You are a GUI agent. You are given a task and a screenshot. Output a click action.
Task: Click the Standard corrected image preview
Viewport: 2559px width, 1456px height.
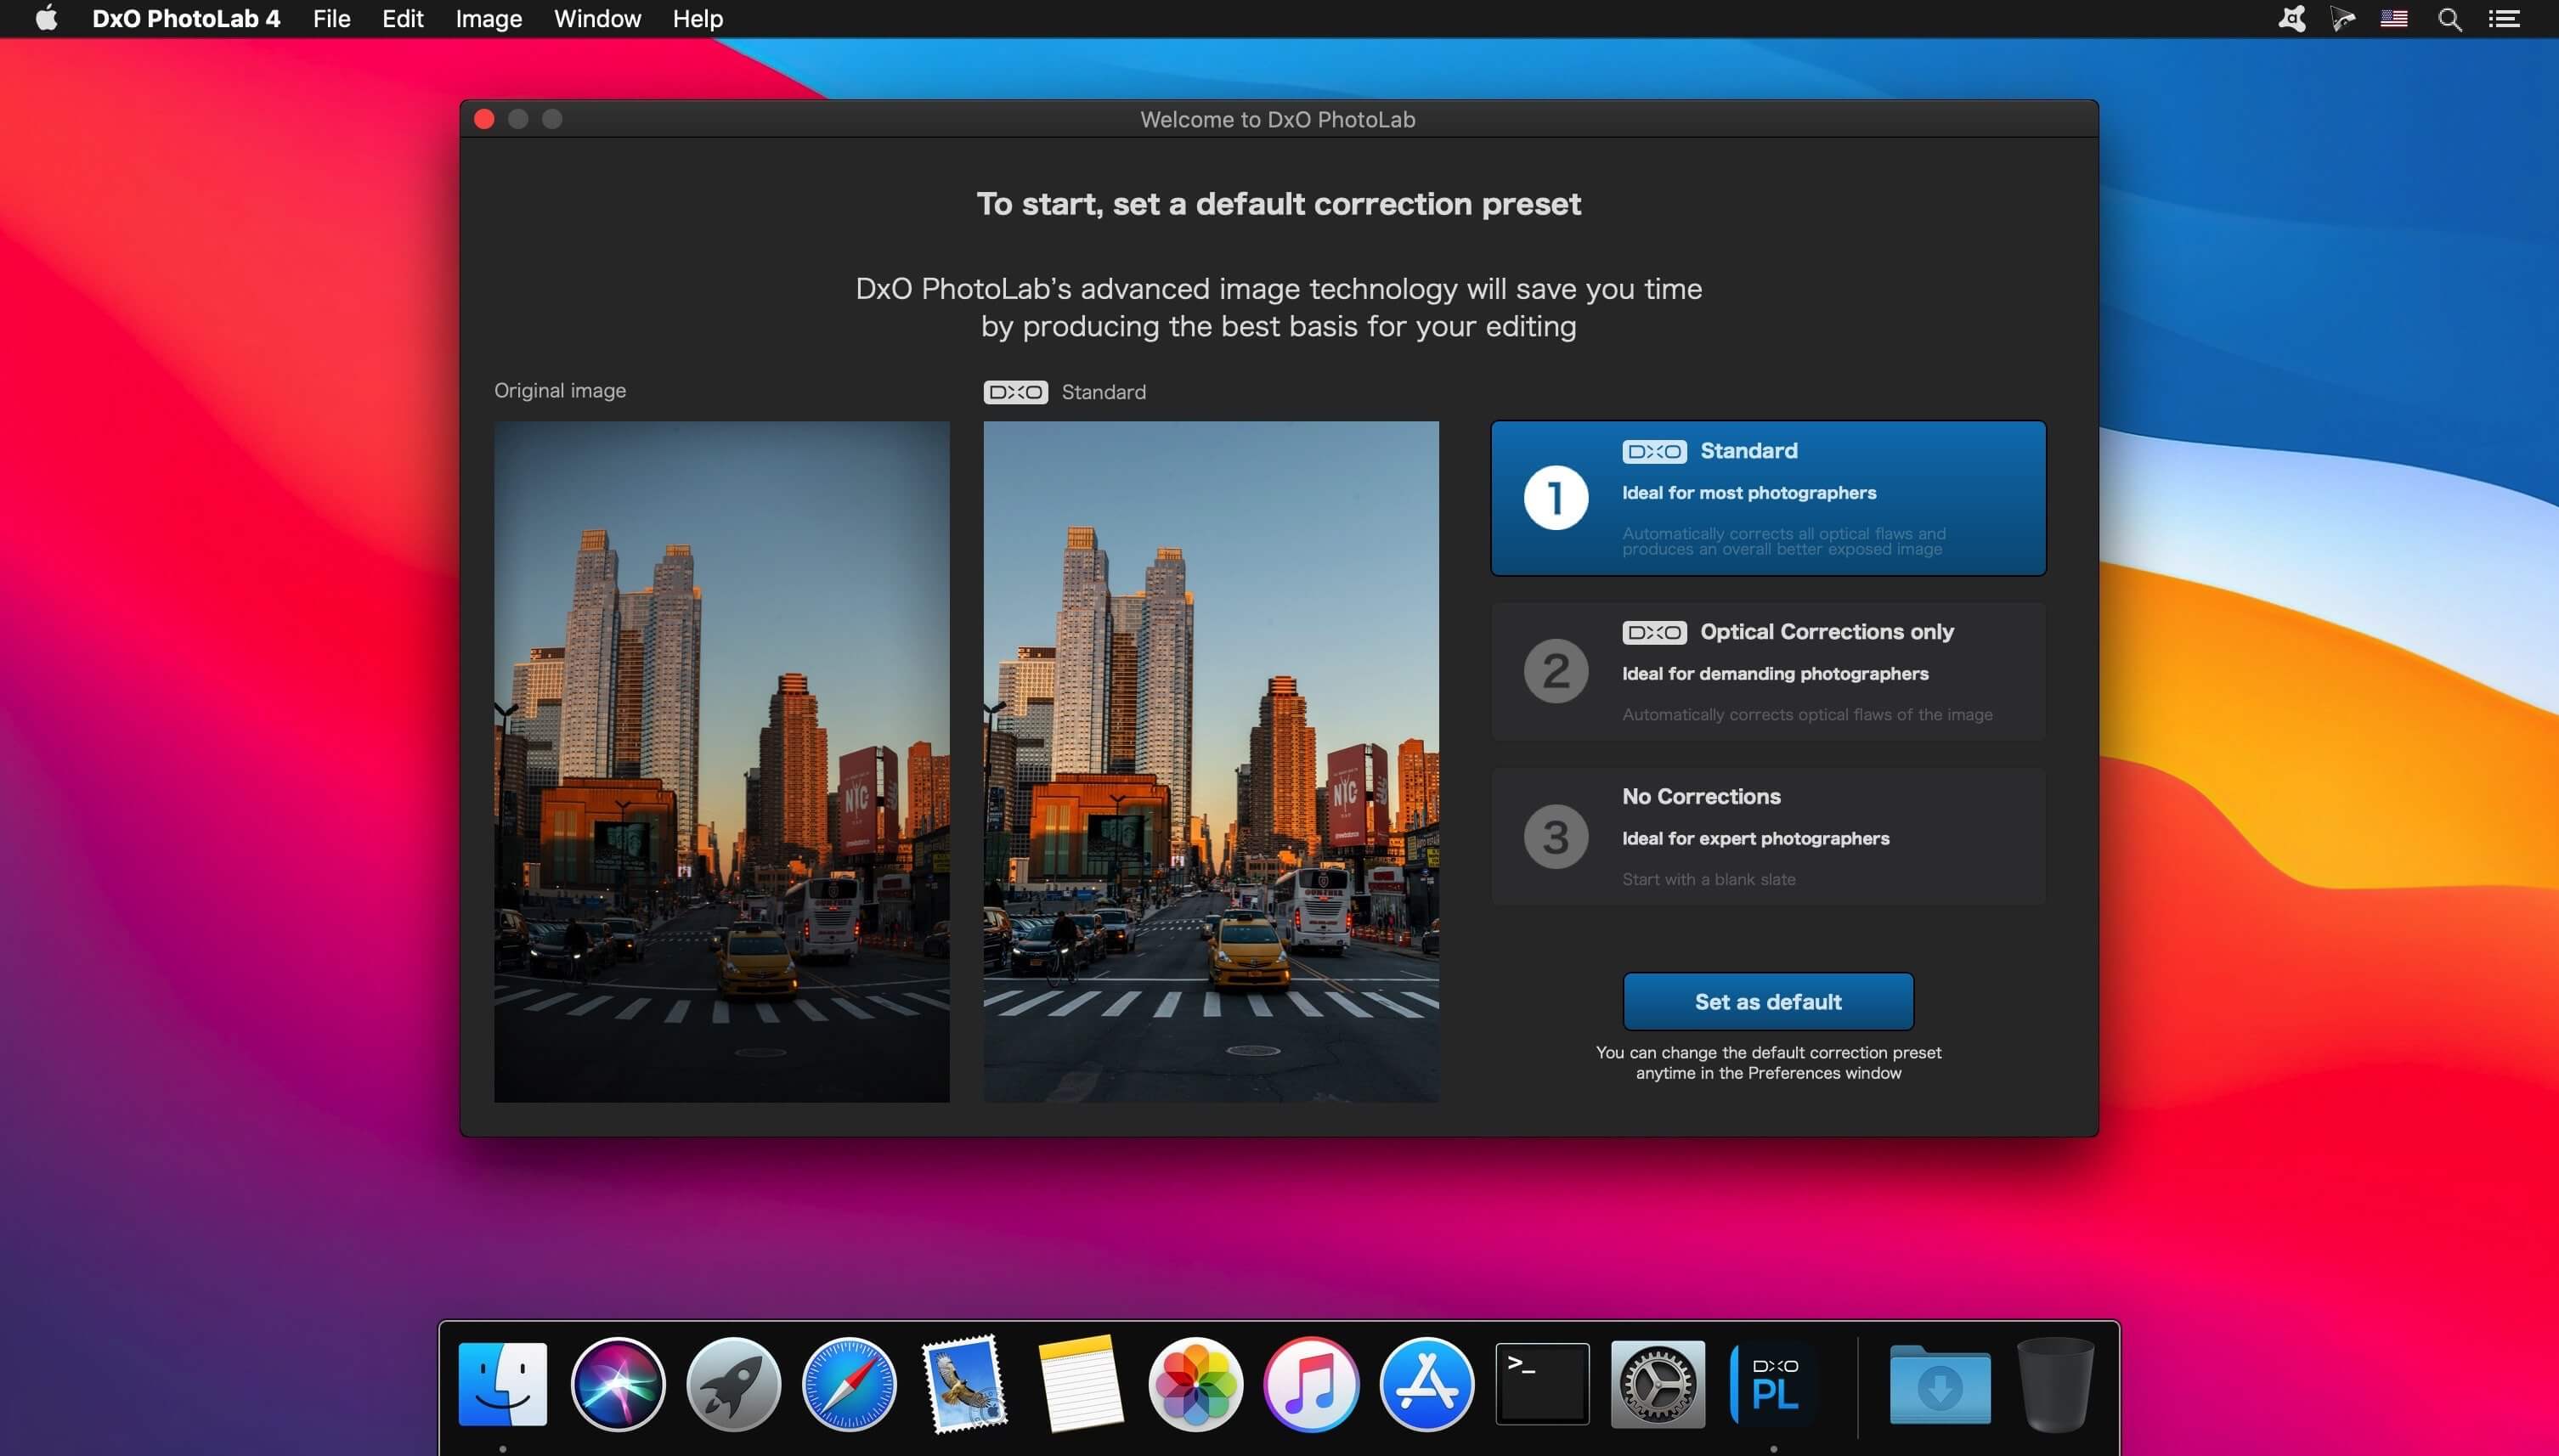(x=1211, y=762)
